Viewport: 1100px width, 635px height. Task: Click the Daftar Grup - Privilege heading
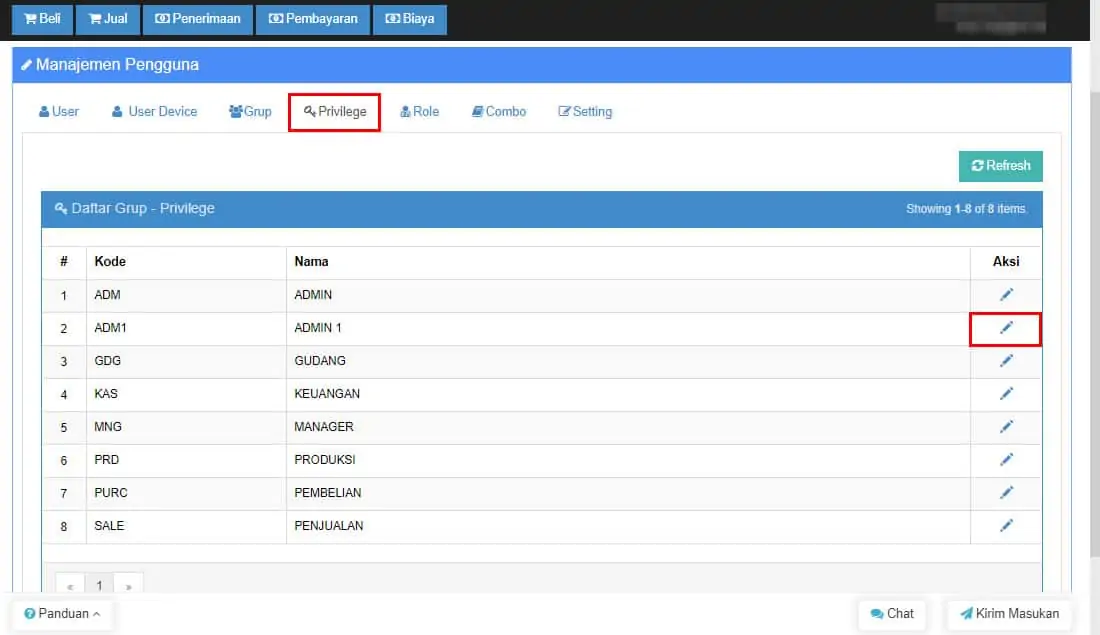143,208
